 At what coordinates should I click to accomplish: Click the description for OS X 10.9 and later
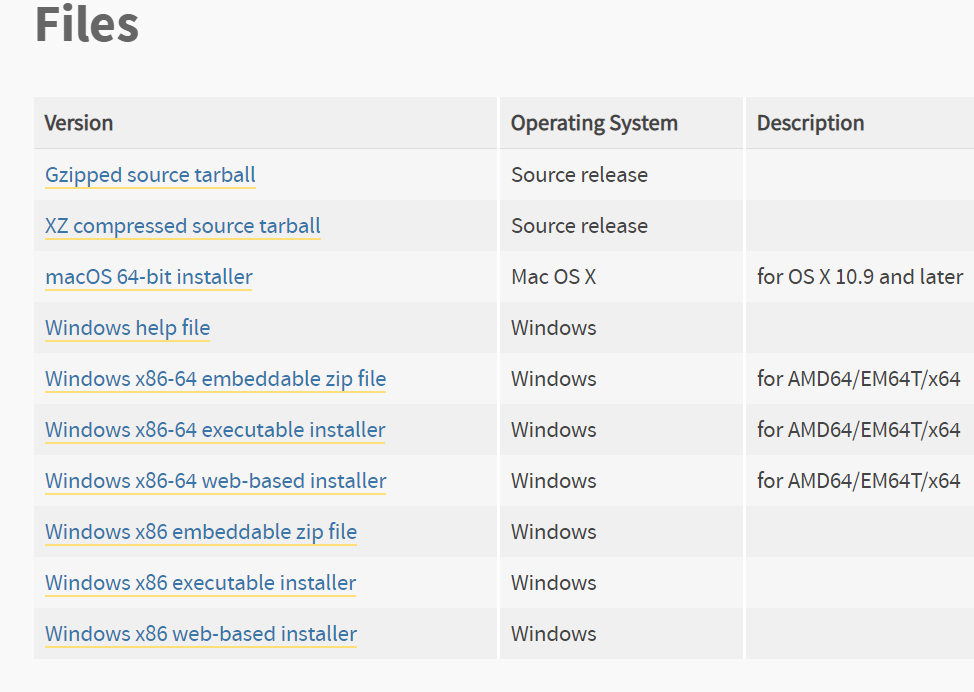coord(861,276)
